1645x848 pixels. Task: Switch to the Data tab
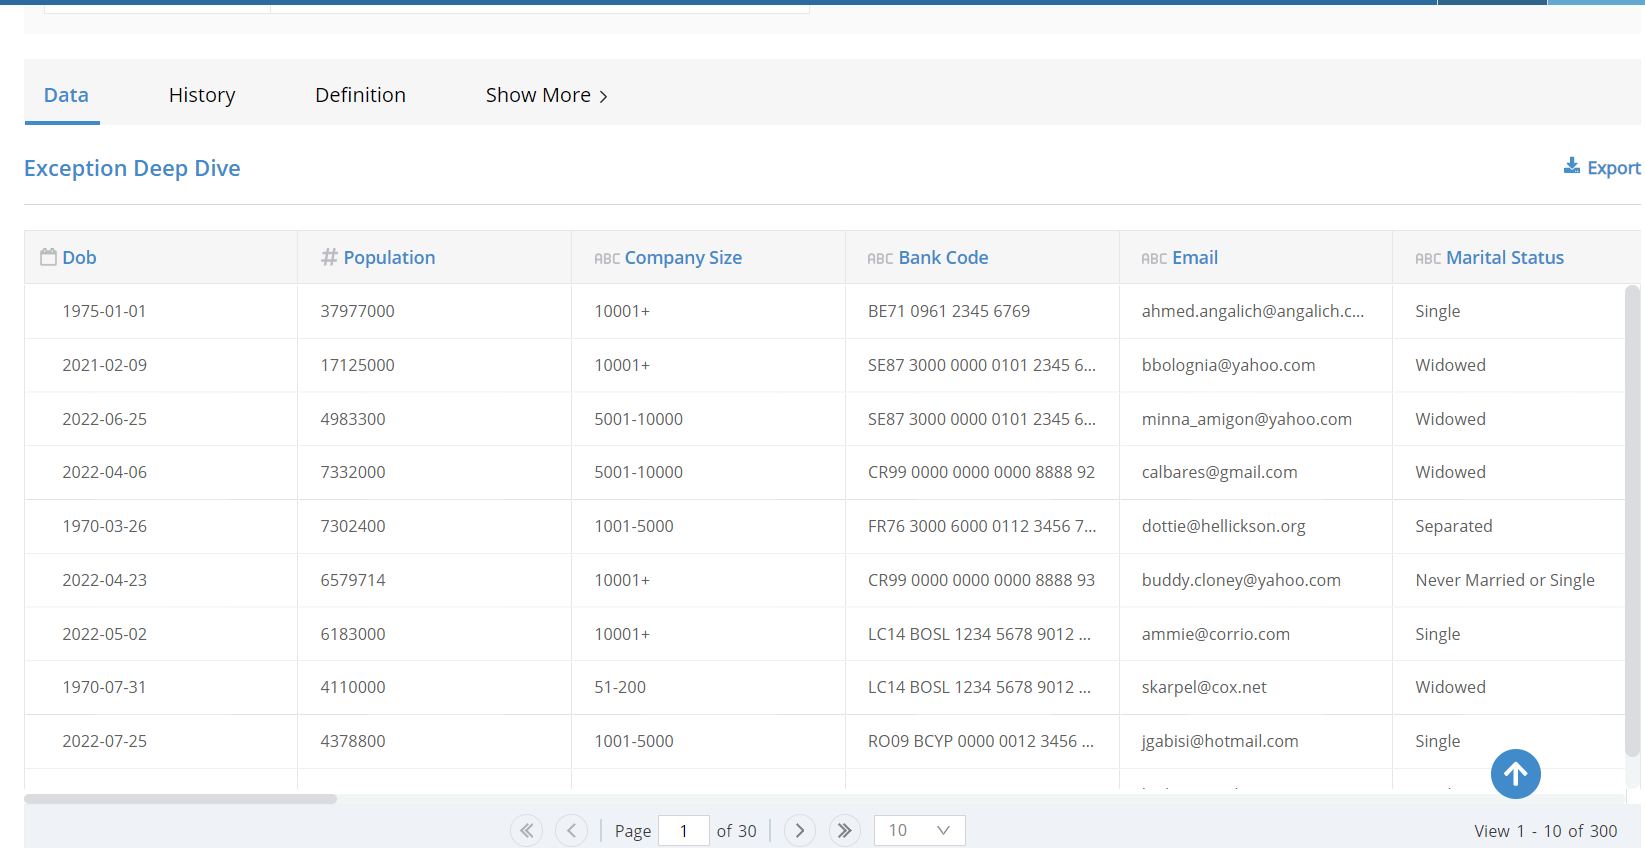pyautogui.click(x=66, y=95)
